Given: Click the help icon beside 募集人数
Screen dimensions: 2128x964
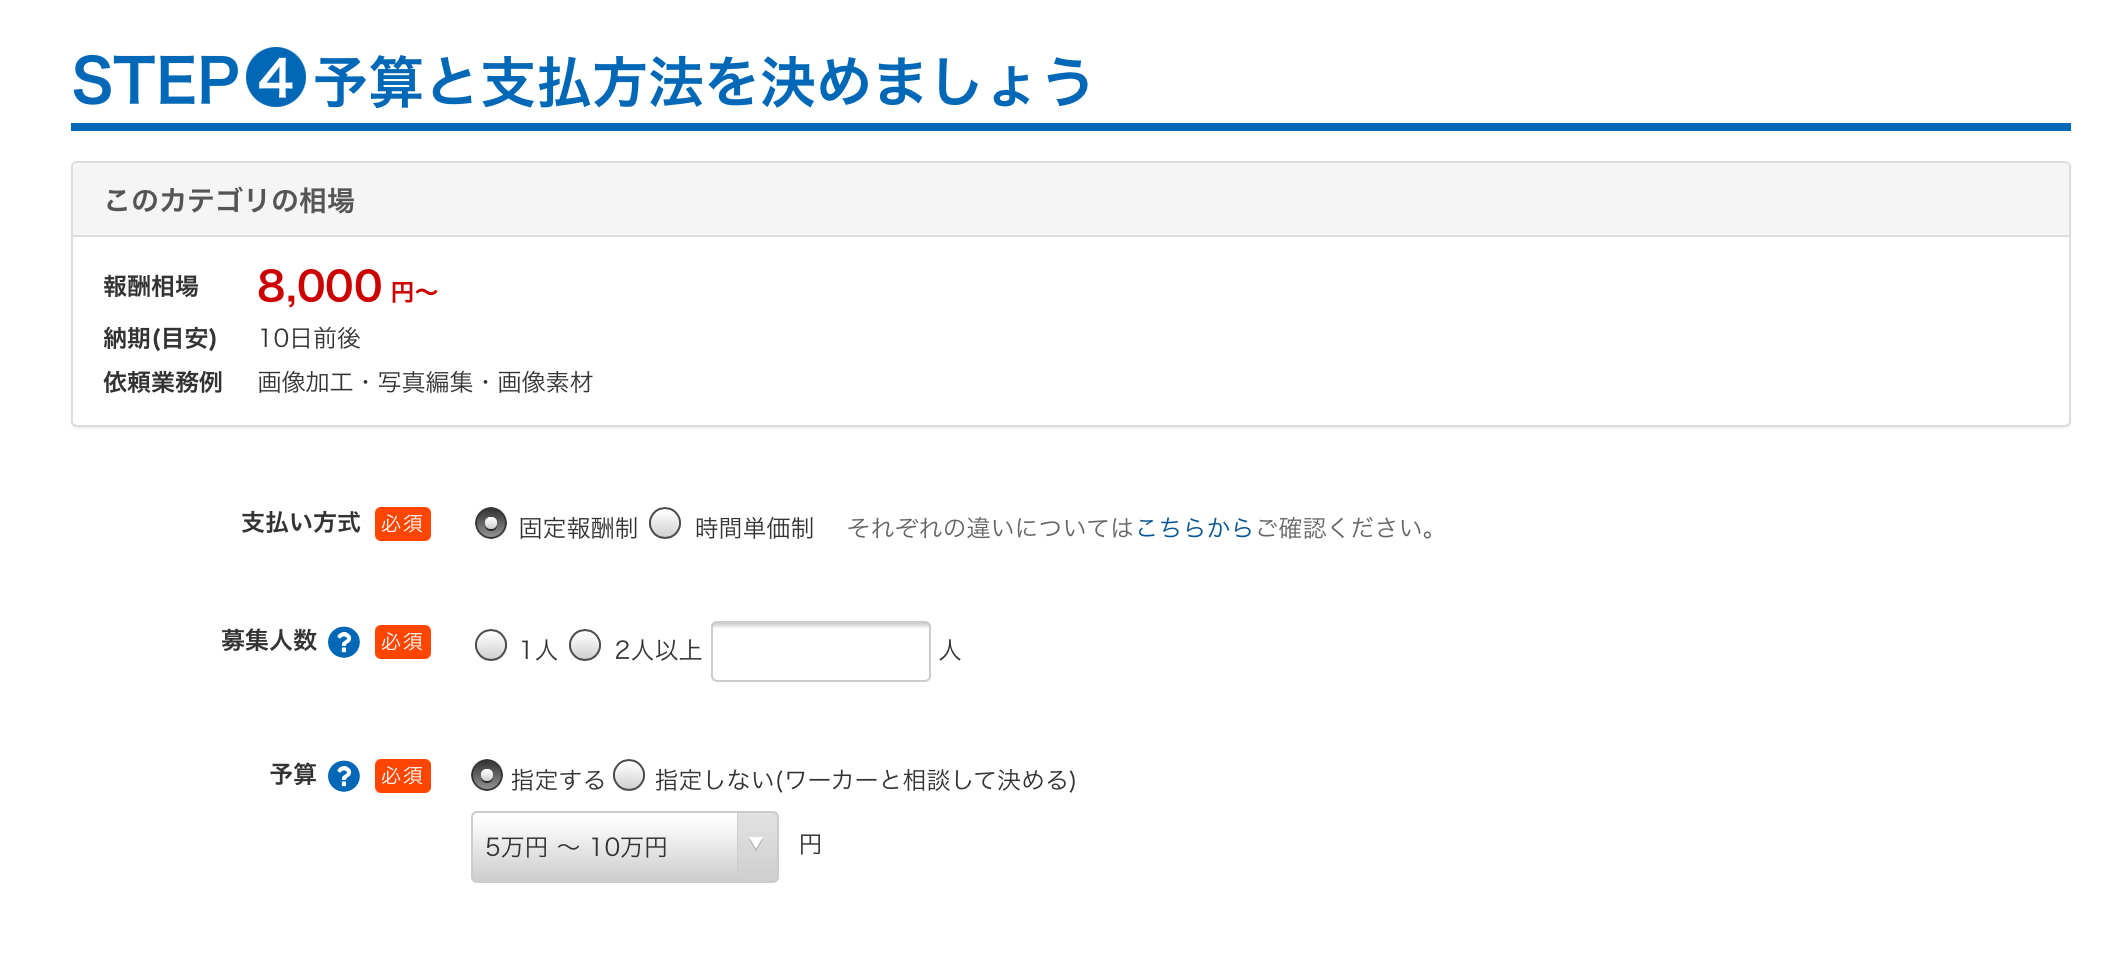Looking at the screenshot, I should 344,642.
